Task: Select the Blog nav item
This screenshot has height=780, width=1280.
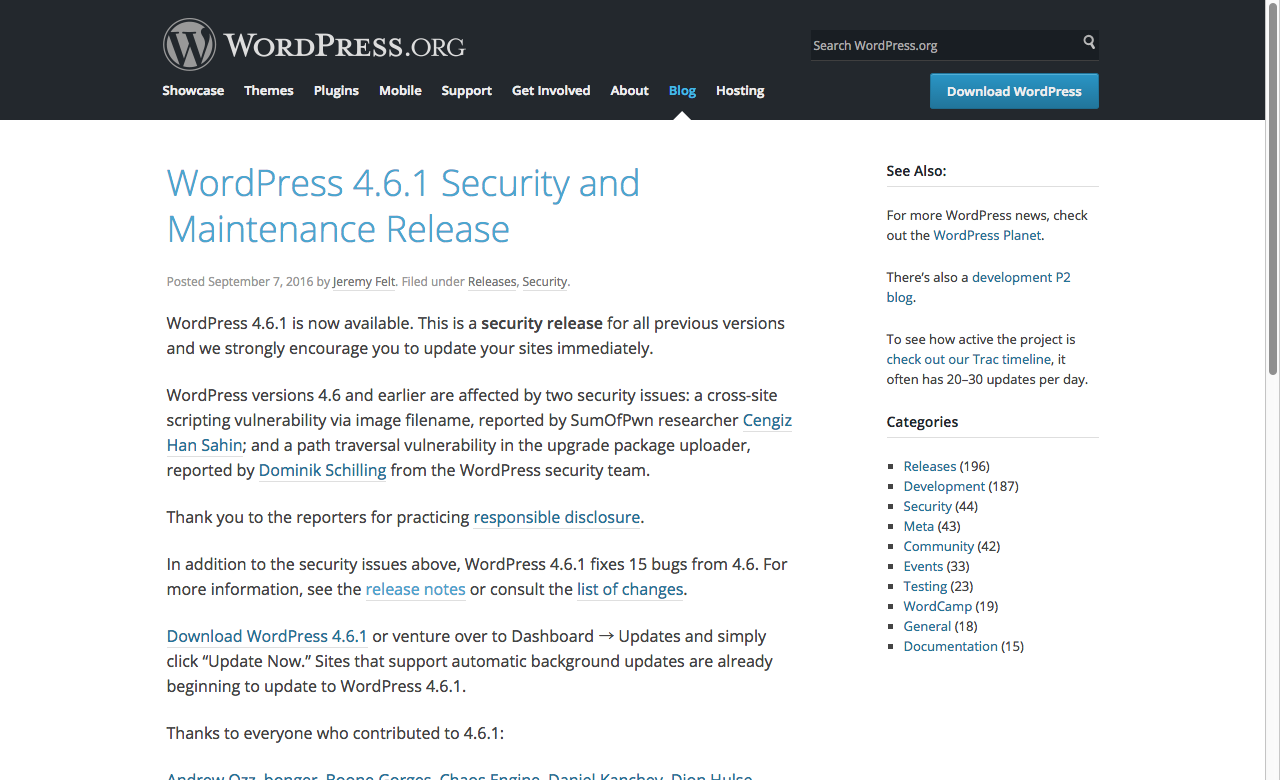Action: [x=682, y=90]
